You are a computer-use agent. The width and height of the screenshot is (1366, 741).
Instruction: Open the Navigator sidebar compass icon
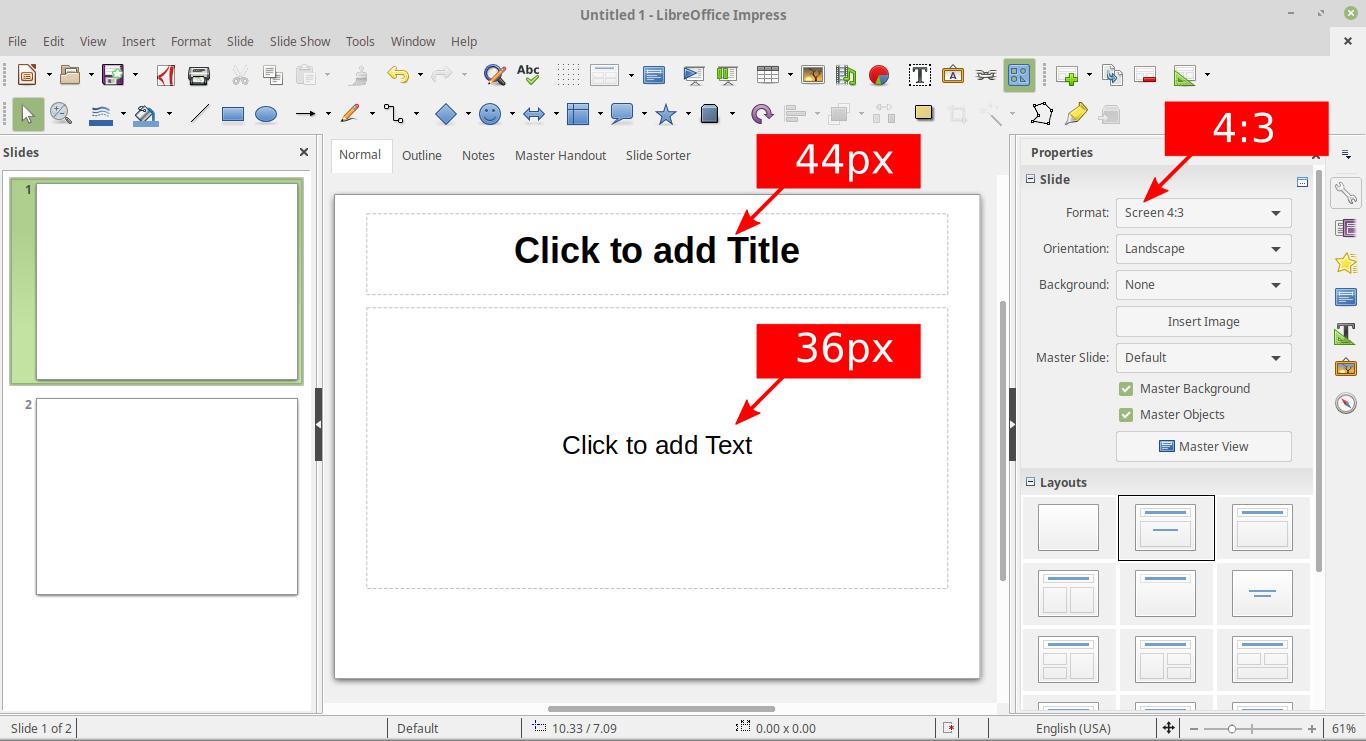(x=1346, y=403)
